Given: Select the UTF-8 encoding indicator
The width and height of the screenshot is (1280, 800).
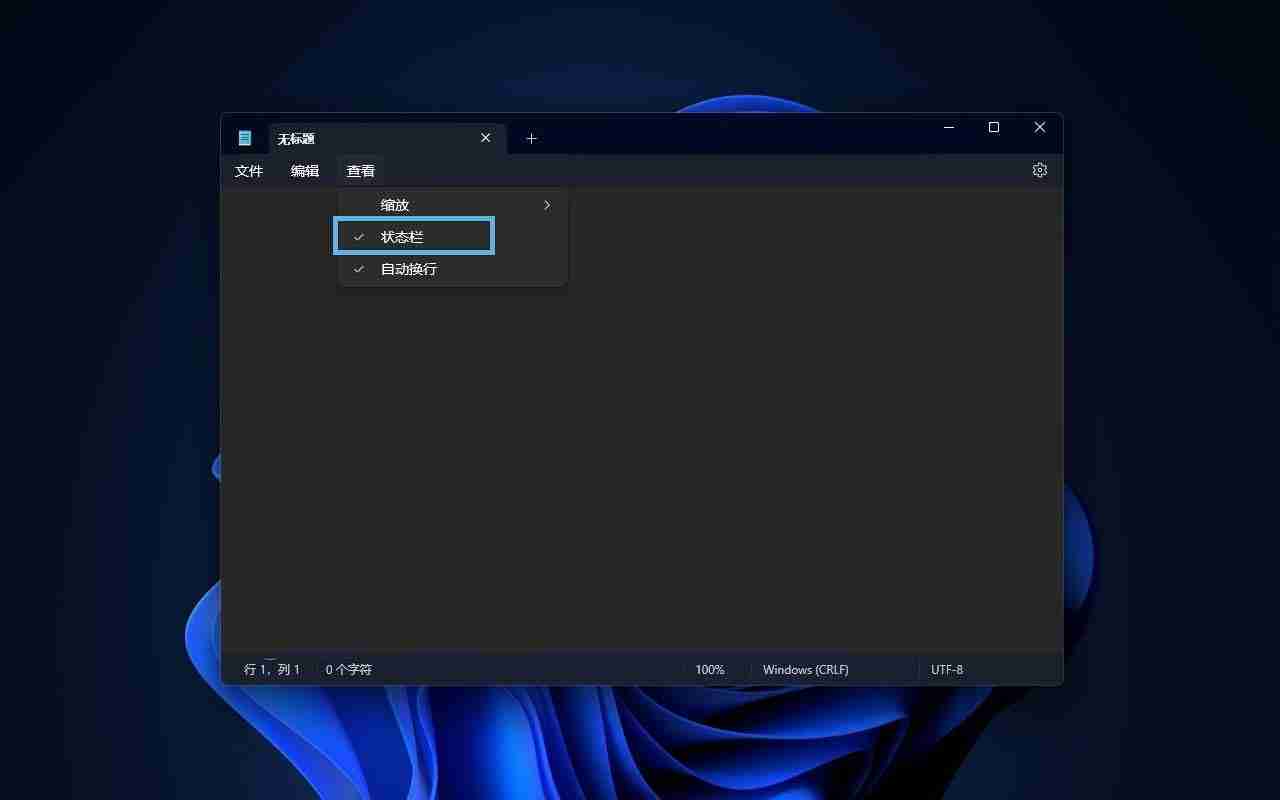Looking at the screenshot, I should tap(947, 669).
